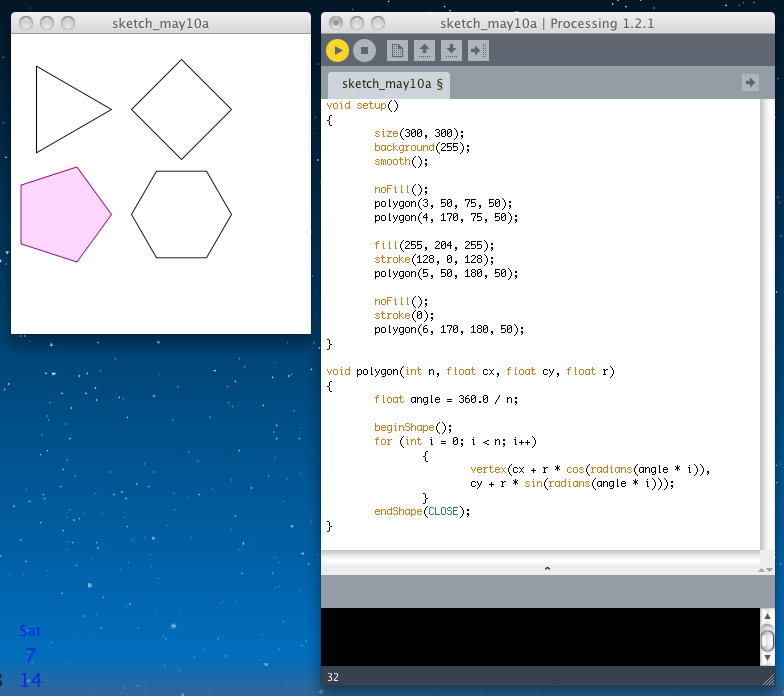Click the divider handle above the console
784x696 pixels.
[x=546, y=568]
